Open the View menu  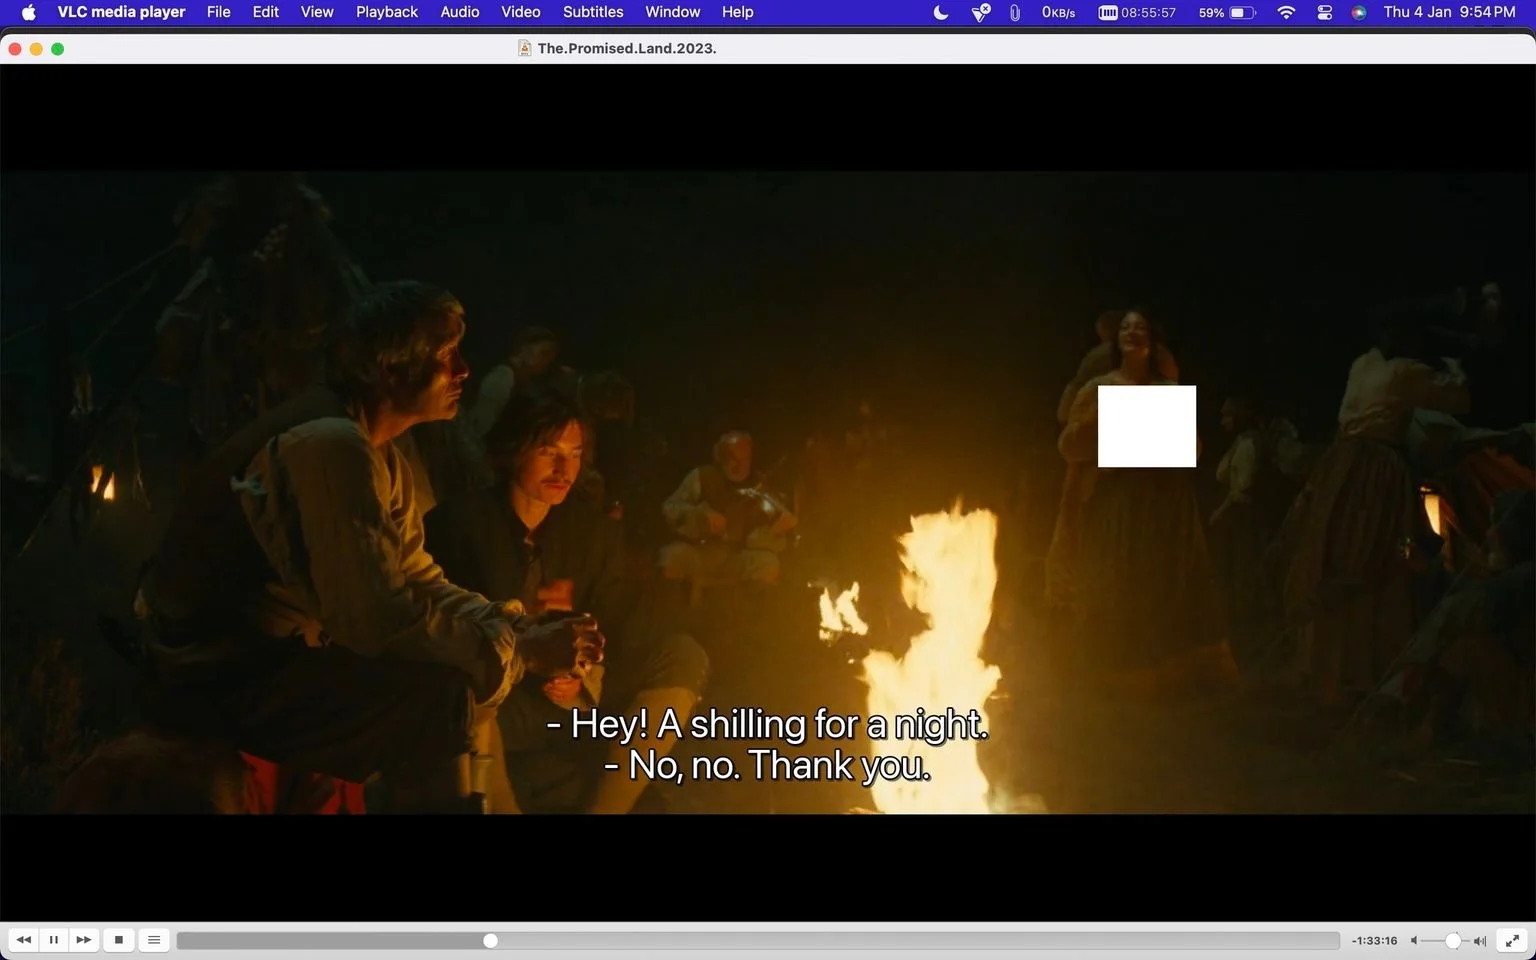(317, 12)
